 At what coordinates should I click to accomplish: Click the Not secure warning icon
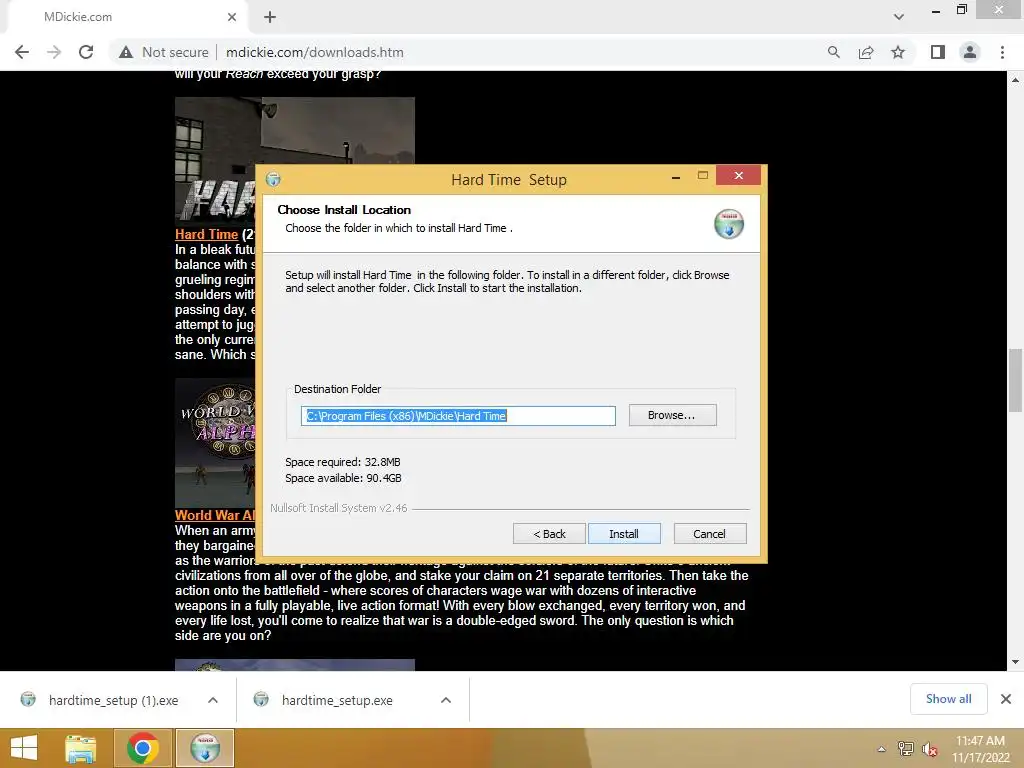(125, 52)
